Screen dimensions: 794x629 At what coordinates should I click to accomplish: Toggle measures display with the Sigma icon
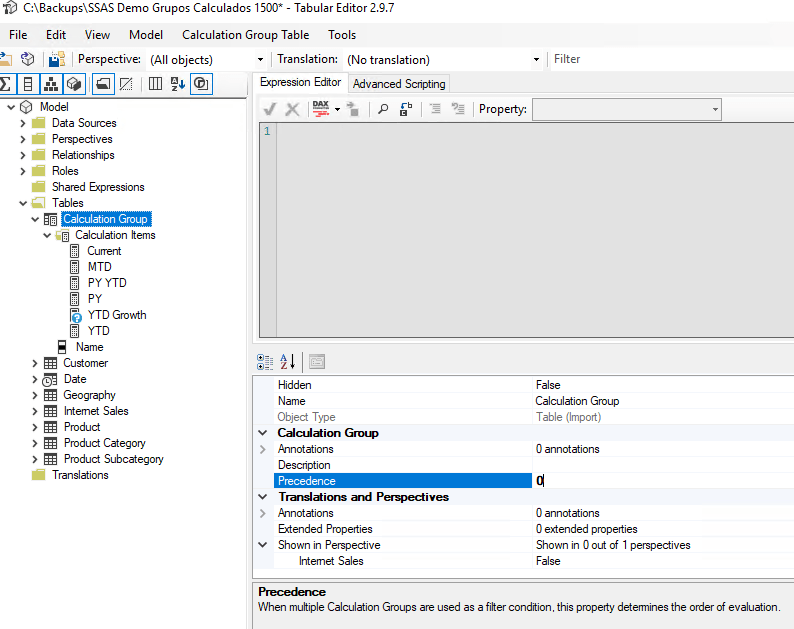click(x=6, y=84)
